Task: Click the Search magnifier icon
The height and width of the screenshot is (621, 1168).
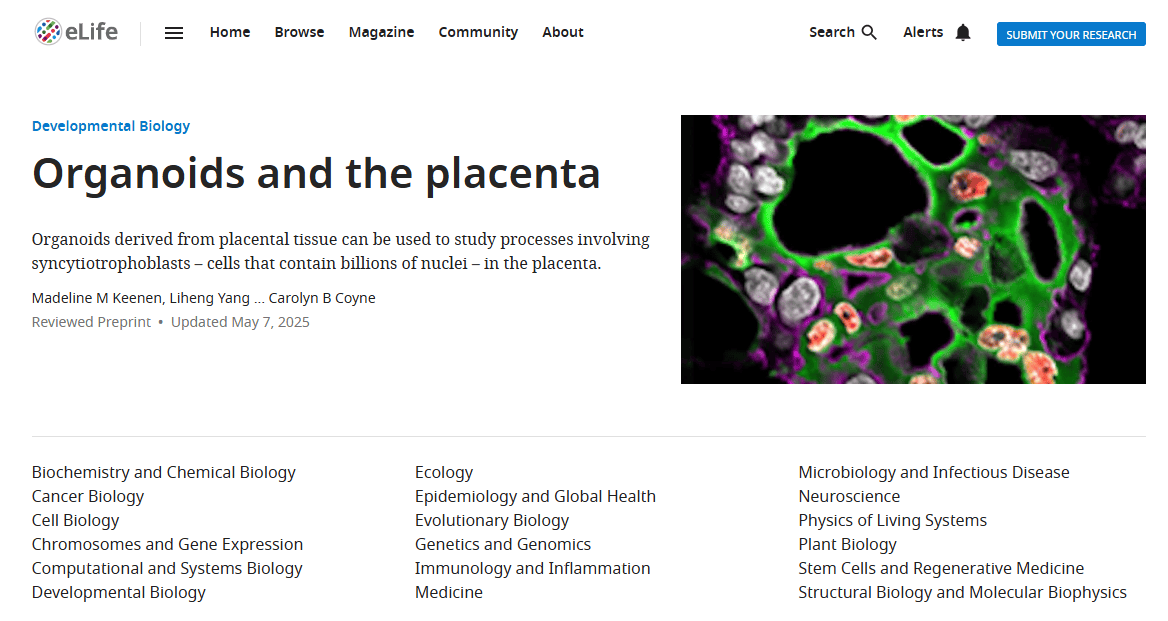Action: click(x=869, y=33)
